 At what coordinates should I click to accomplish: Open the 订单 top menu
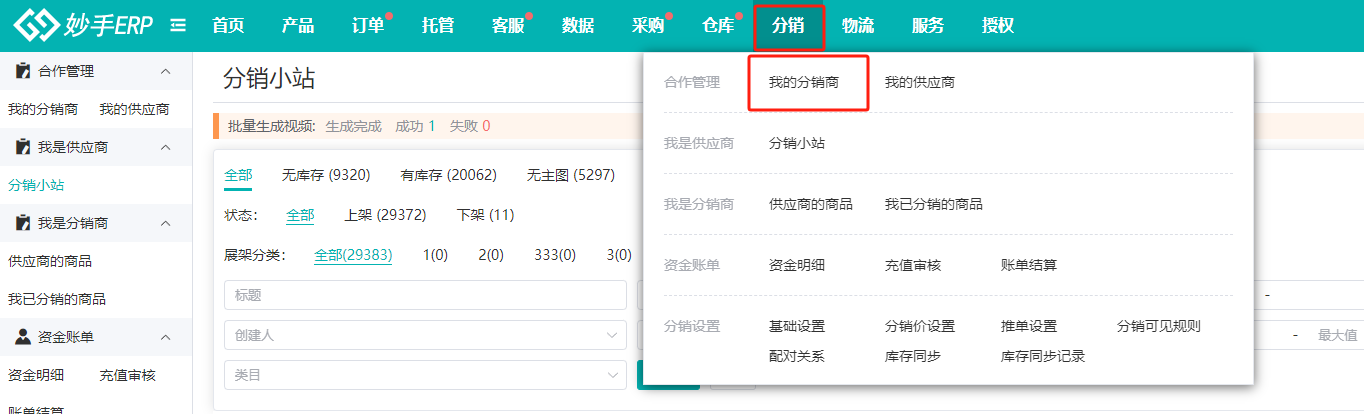368,26
